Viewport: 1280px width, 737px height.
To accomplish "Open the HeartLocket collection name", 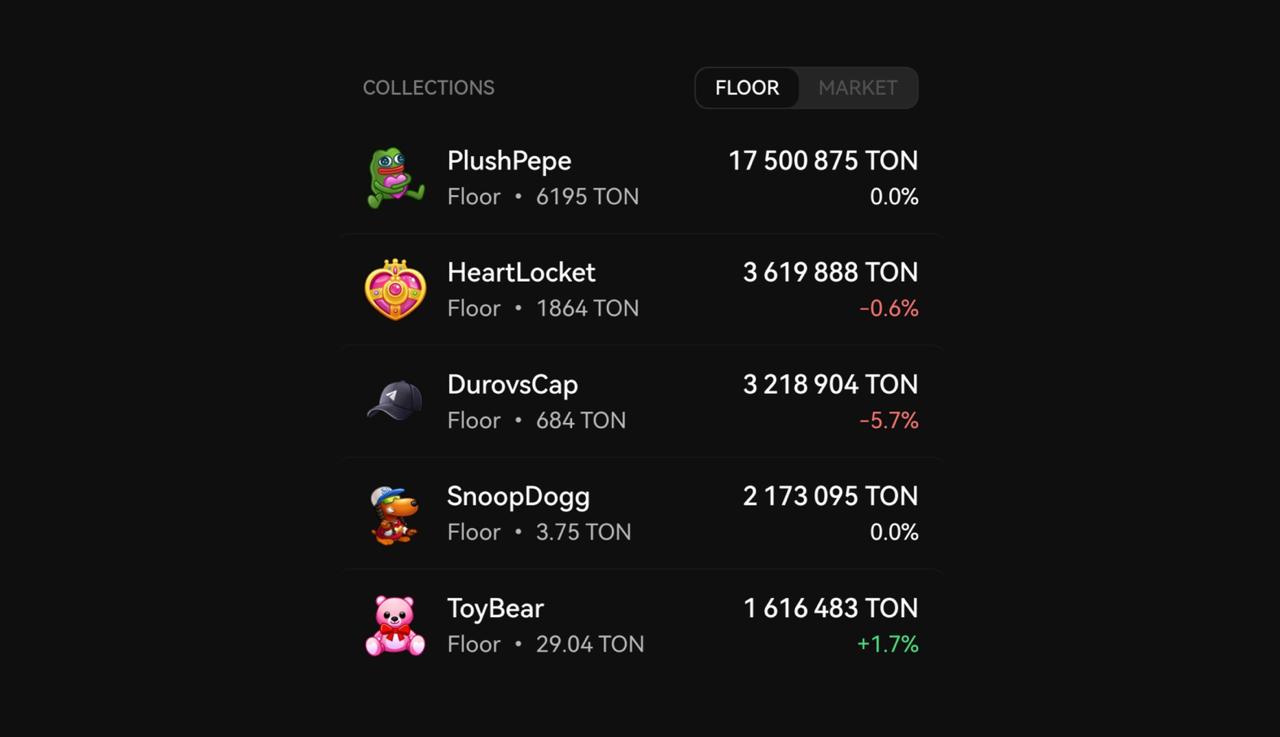I will click(521, 272).
